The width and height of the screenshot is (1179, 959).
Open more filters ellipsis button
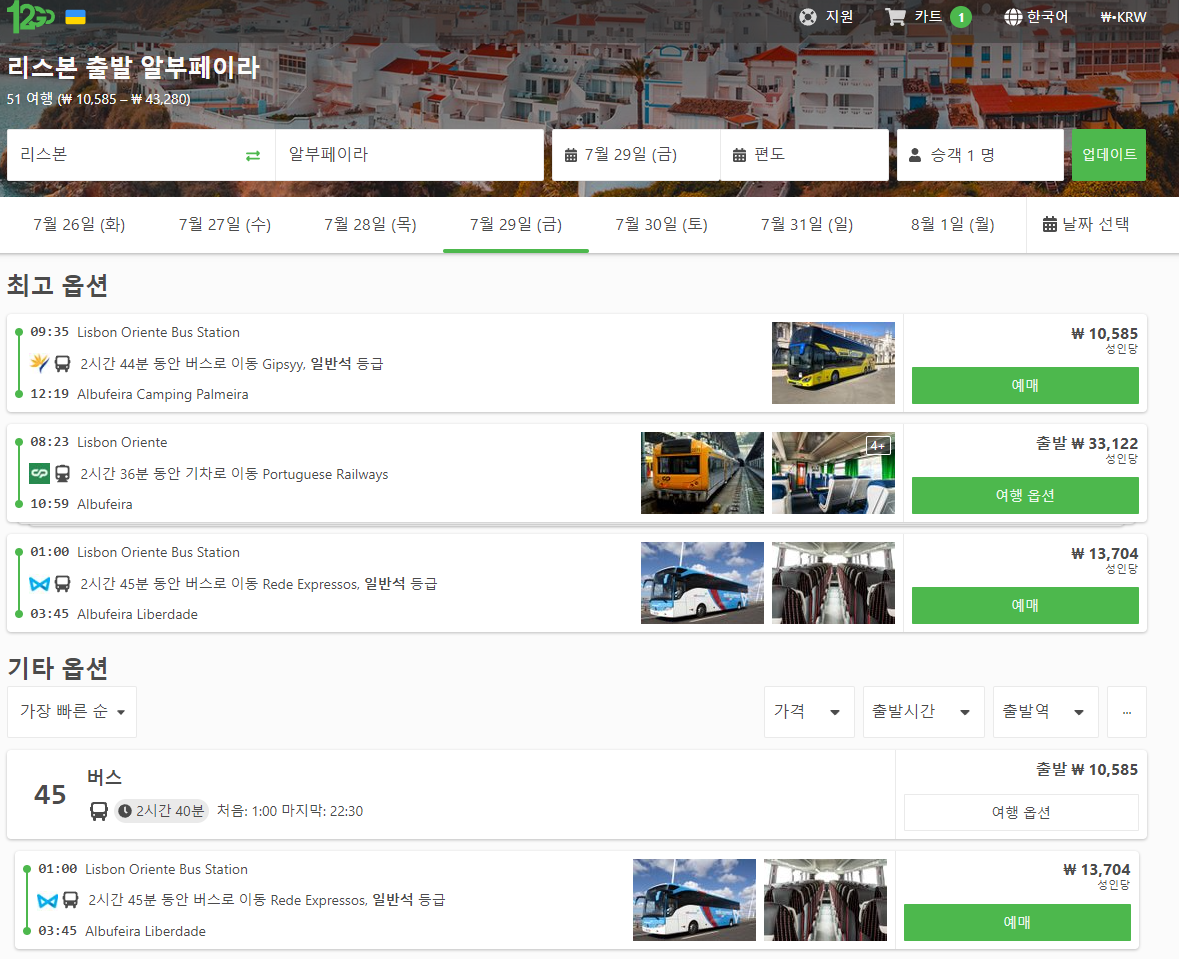pyautogui.click(x=1126, y=712)
